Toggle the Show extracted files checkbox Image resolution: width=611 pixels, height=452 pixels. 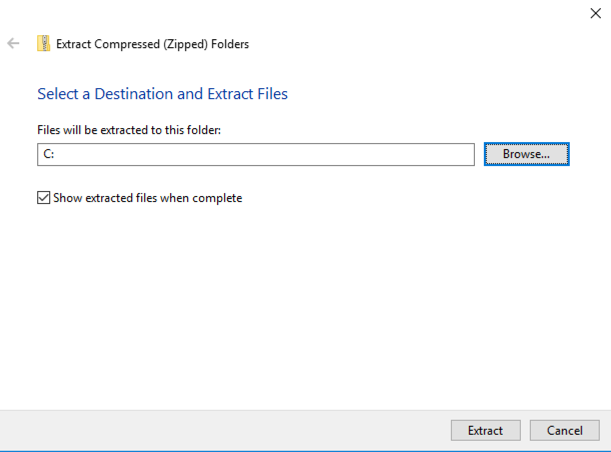point(43,198)
